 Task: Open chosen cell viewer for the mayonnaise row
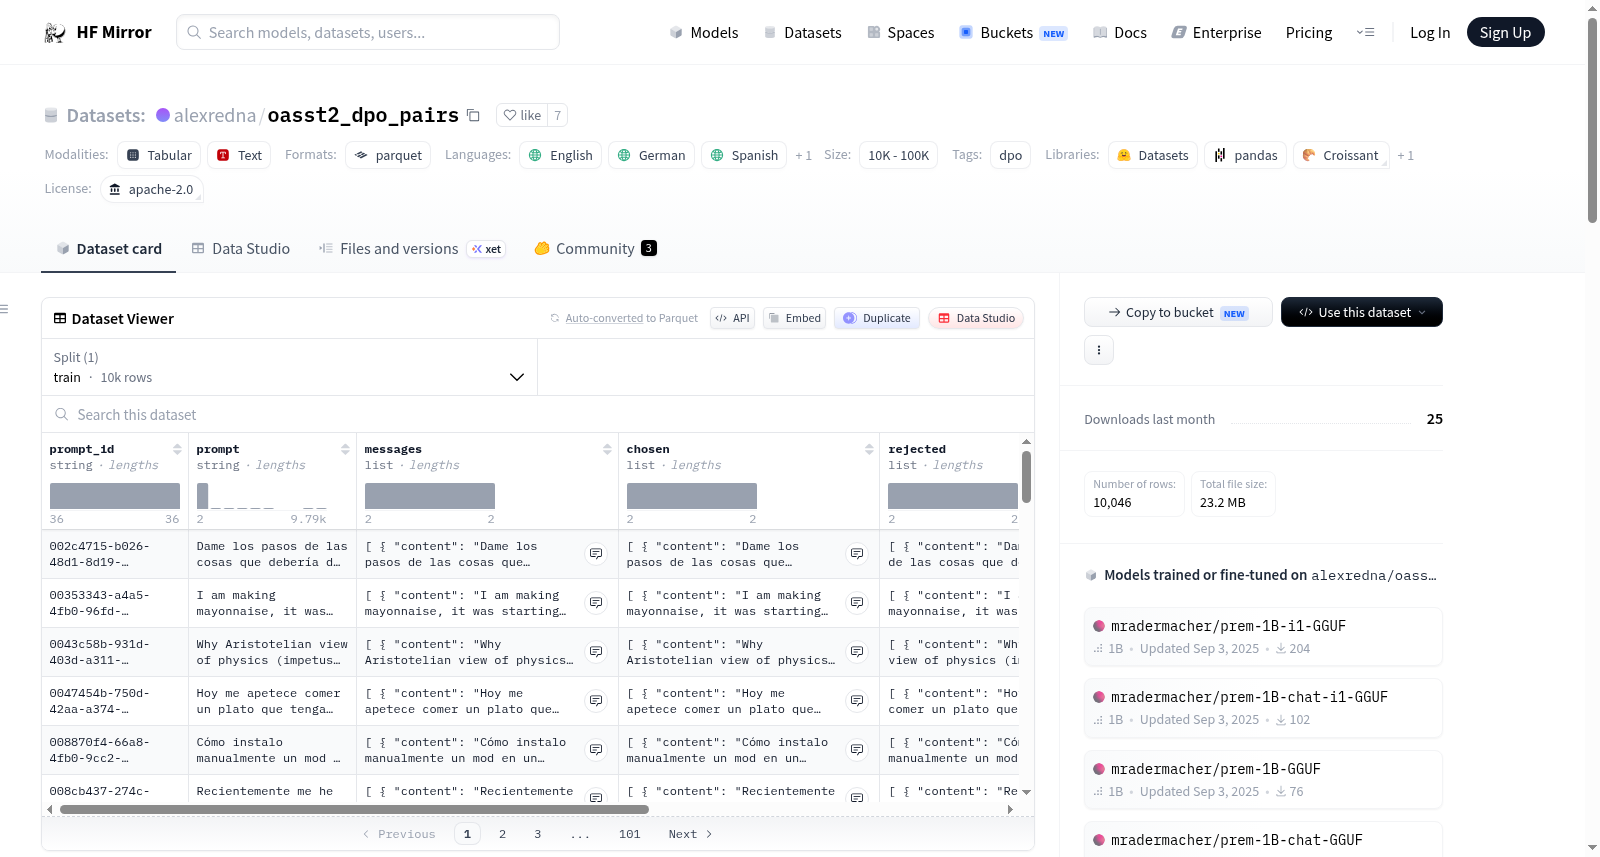point(857,603)
